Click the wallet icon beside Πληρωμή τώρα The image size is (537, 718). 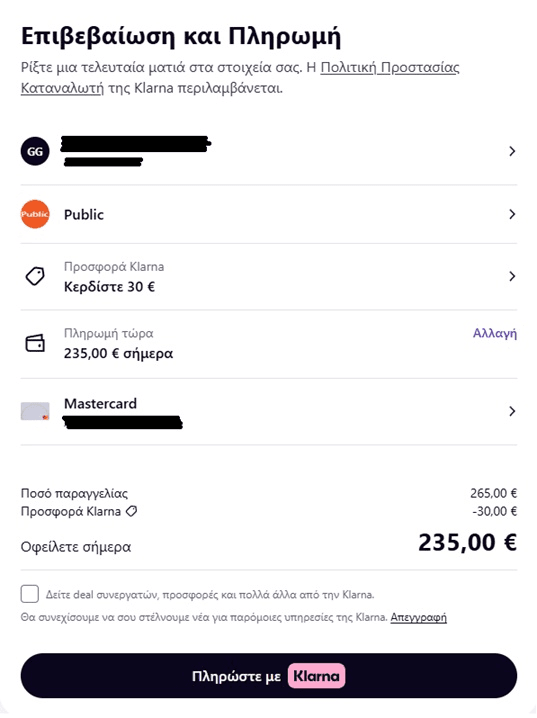coord(35,343)
